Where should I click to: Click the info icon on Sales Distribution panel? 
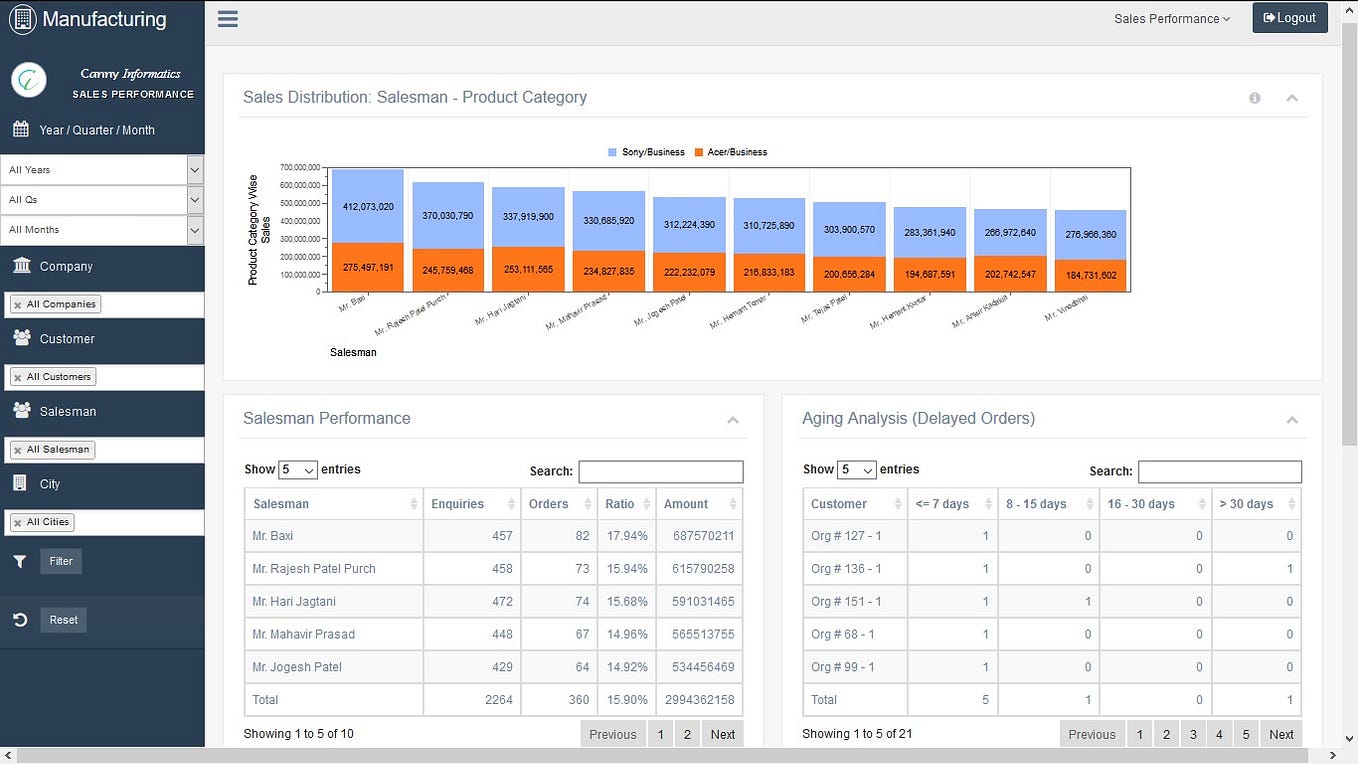[1255, 98]
